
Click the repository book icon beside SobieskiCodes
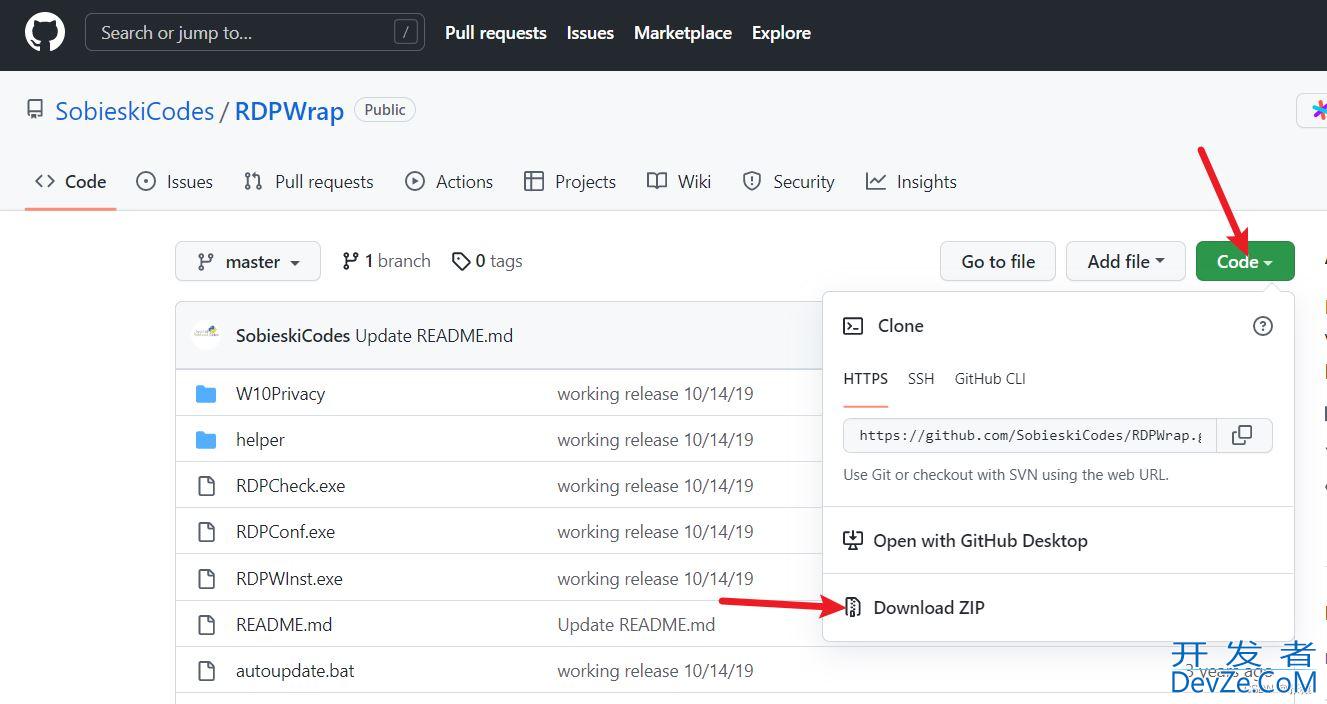[35, 109]
